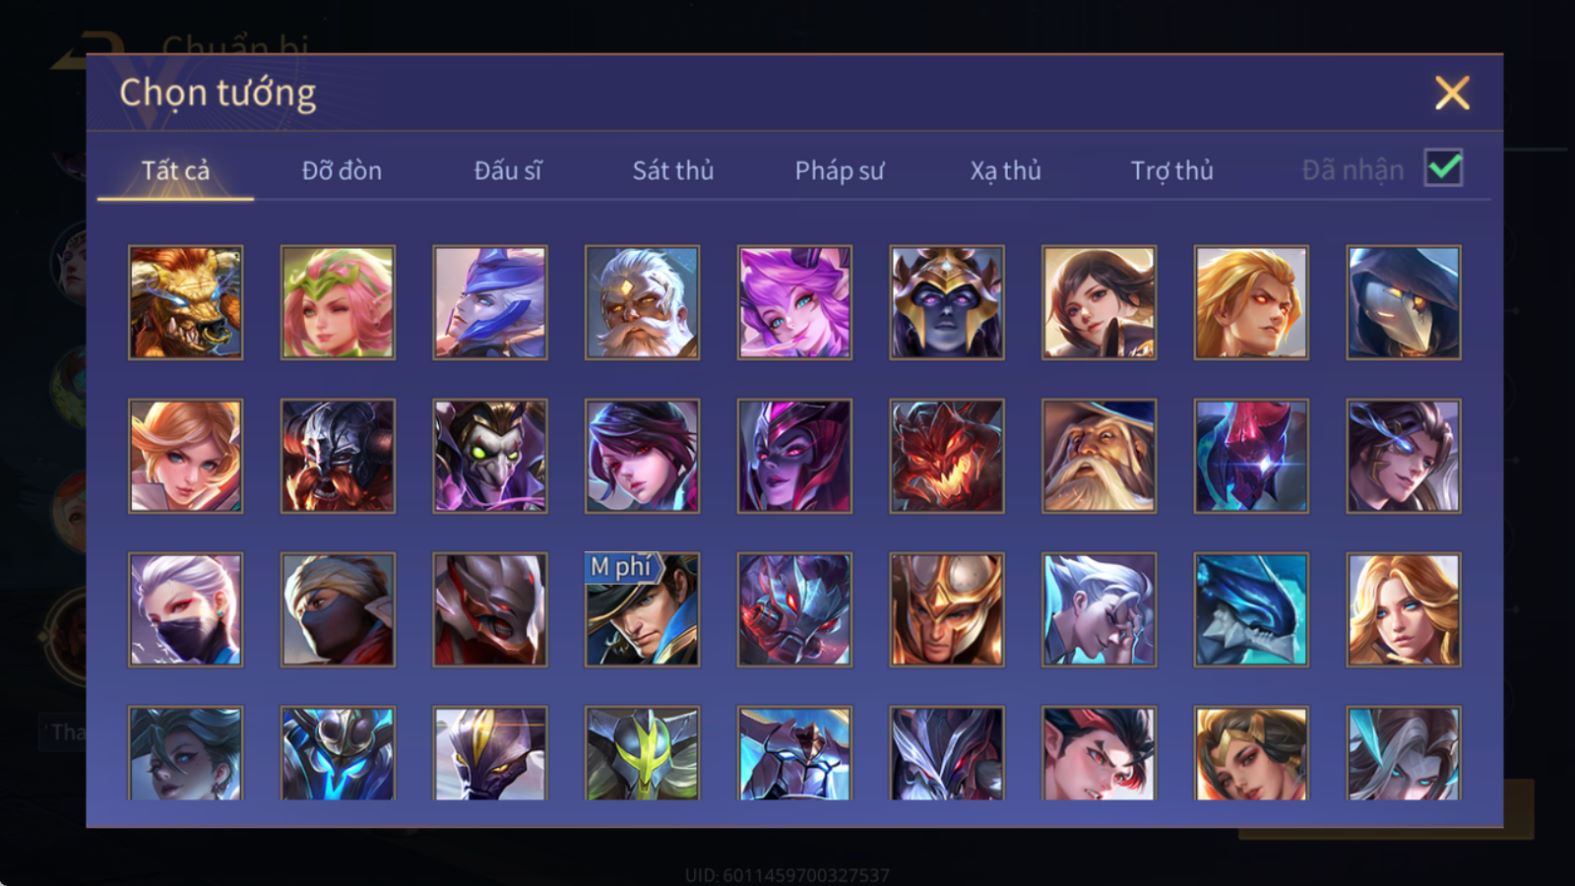
Task: Filter by 'Đấu sĩ' class tab
Action: [x=508, y=171]
